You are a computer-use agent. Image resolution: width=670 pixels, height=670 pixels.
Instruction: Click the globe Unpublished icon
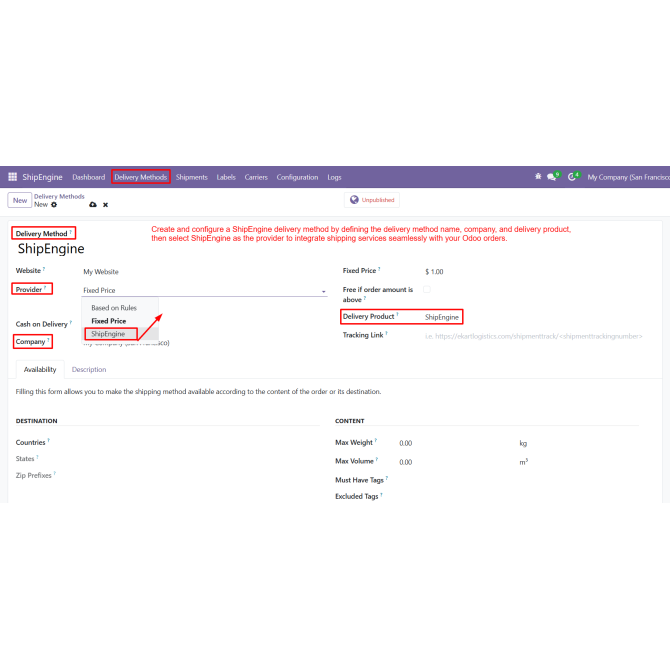click(x=354, y=200)
